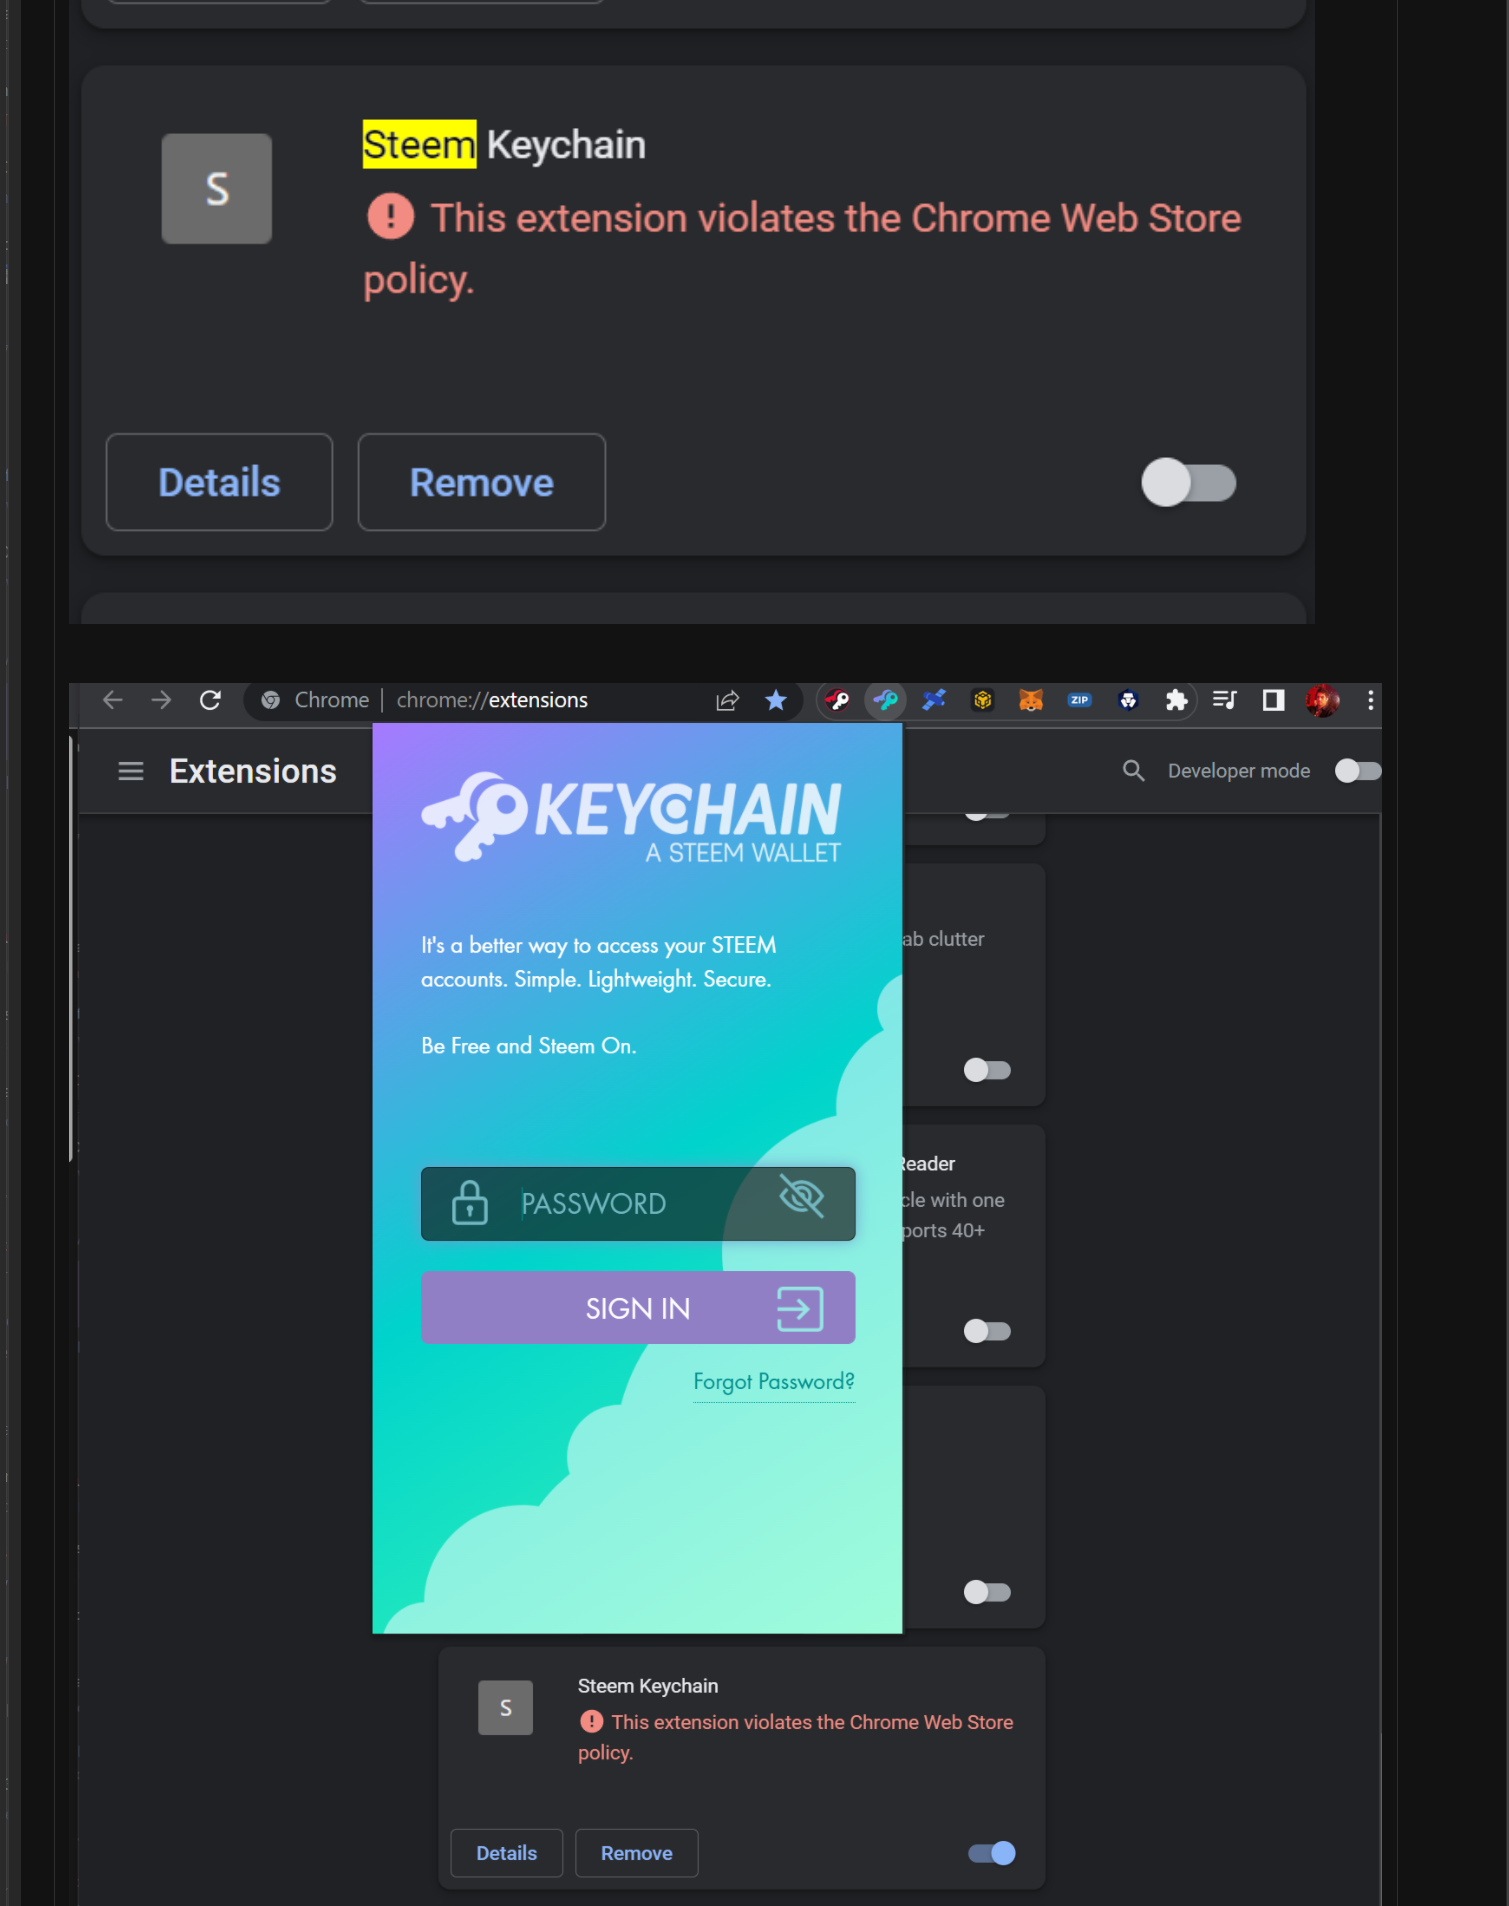1509x1906 pixels.
Task: Click 'Be Free and Steem On.' text
Action: pyautogui.click(x=529, y=1046)
